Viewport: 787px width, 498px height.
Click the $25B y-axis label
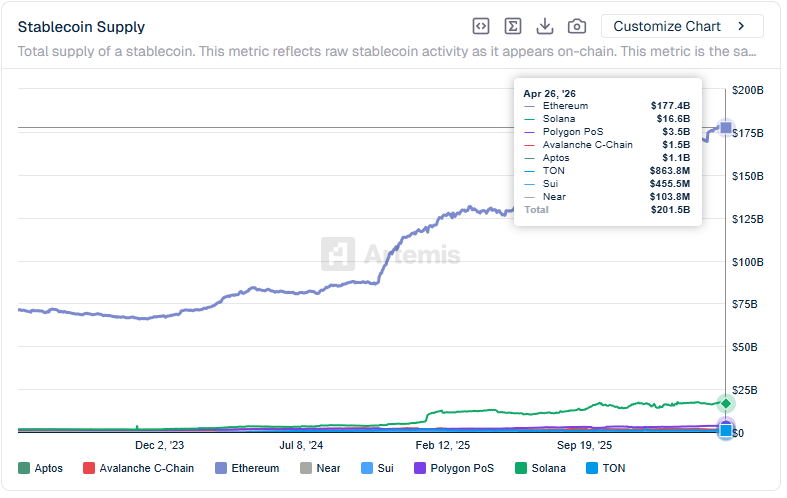[744, 391]
